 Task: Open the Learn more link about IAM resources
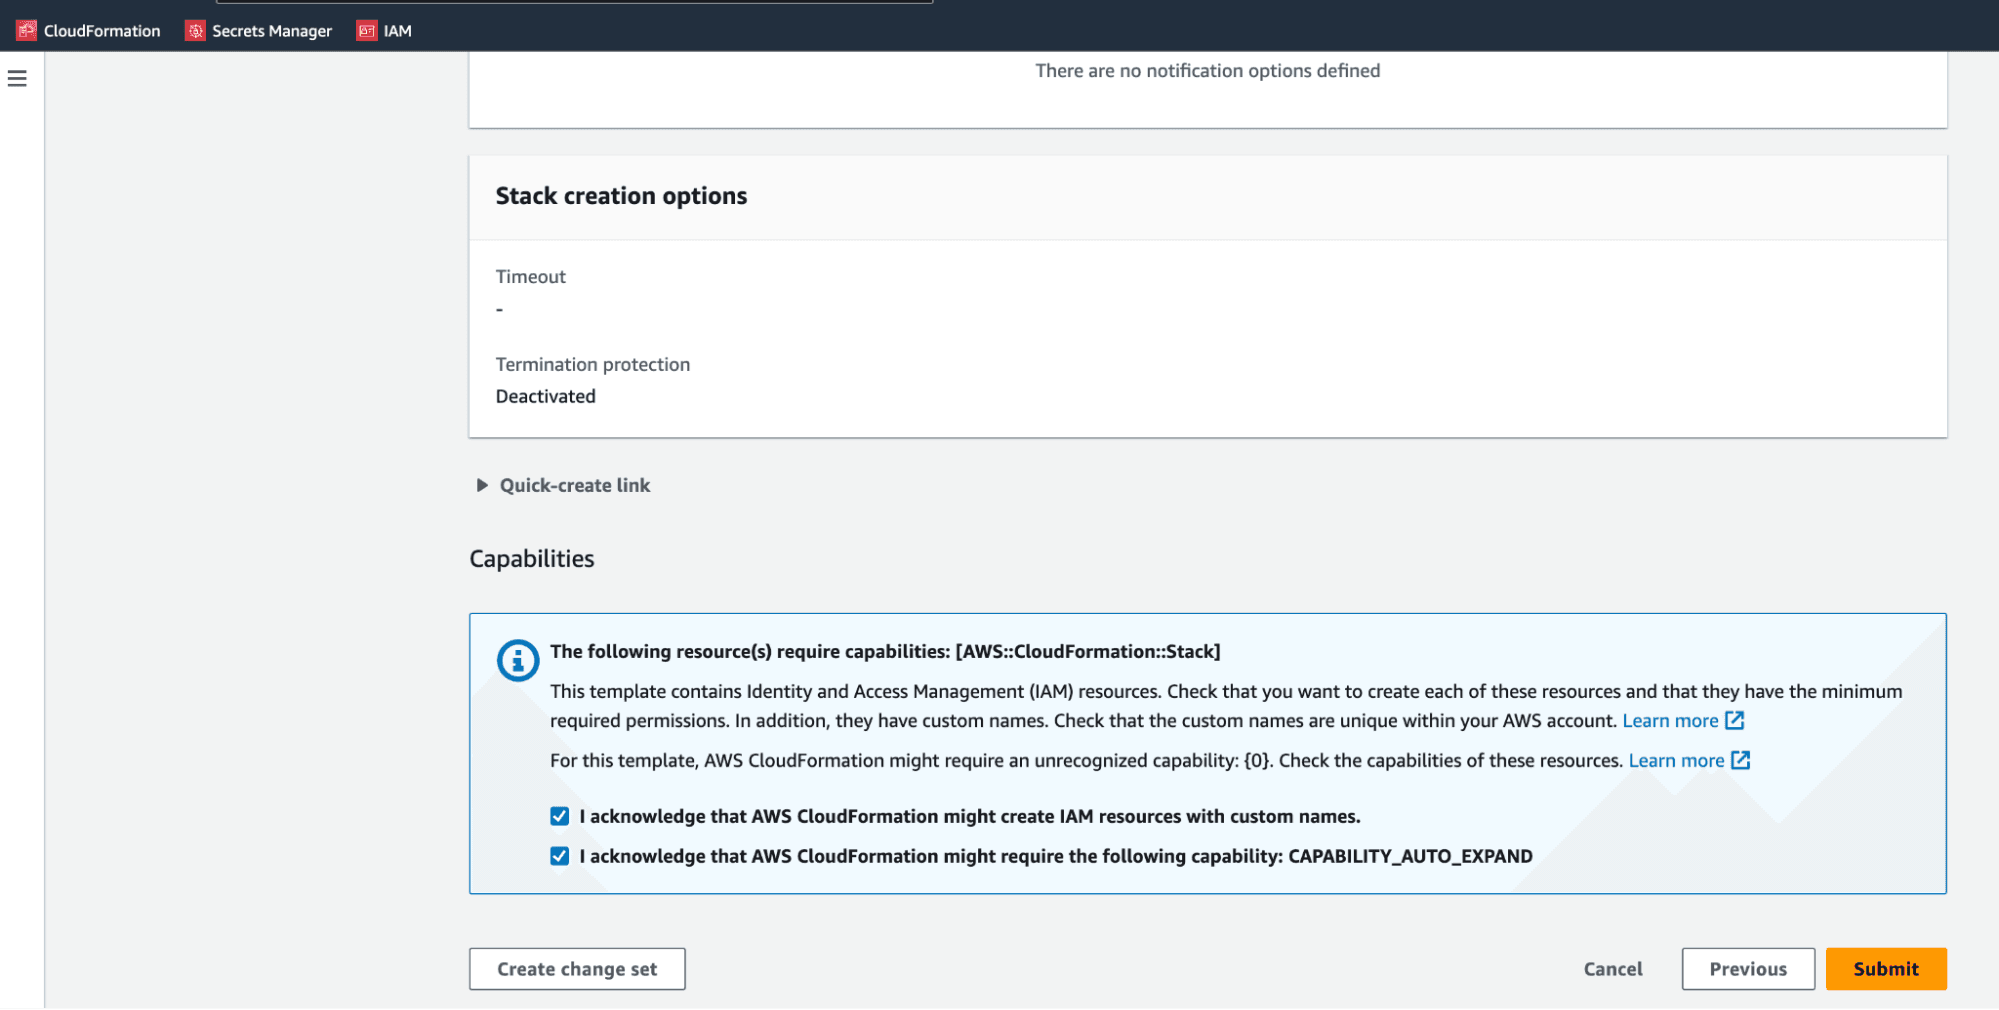tap(1671, 720)
